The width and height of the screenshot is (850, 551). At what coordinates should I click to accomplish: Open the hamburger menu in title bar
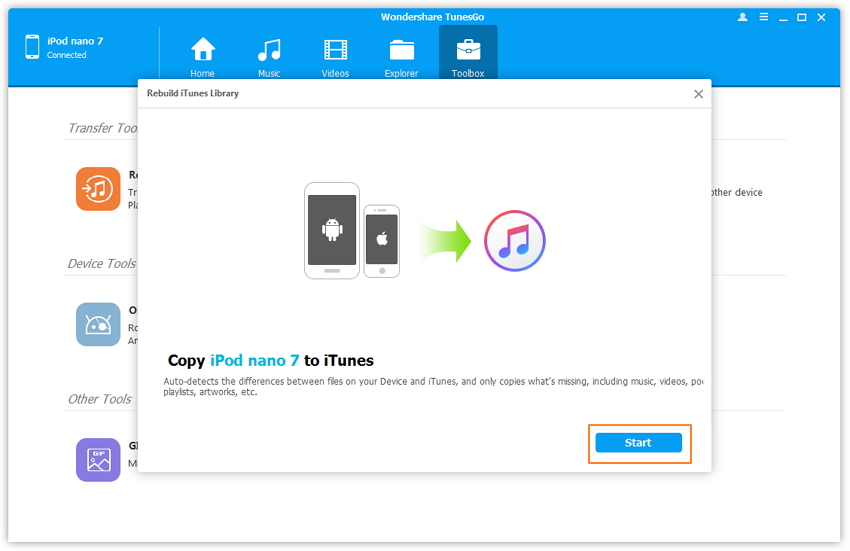click(x=762, y=17)
